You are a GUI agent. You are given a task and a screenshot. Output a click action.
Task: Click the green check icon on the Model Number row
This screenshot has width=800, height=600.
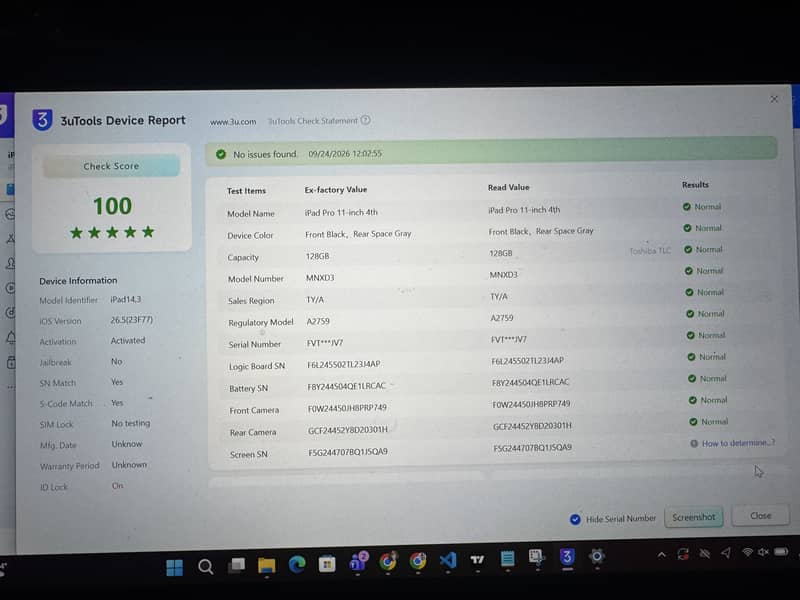689,271
